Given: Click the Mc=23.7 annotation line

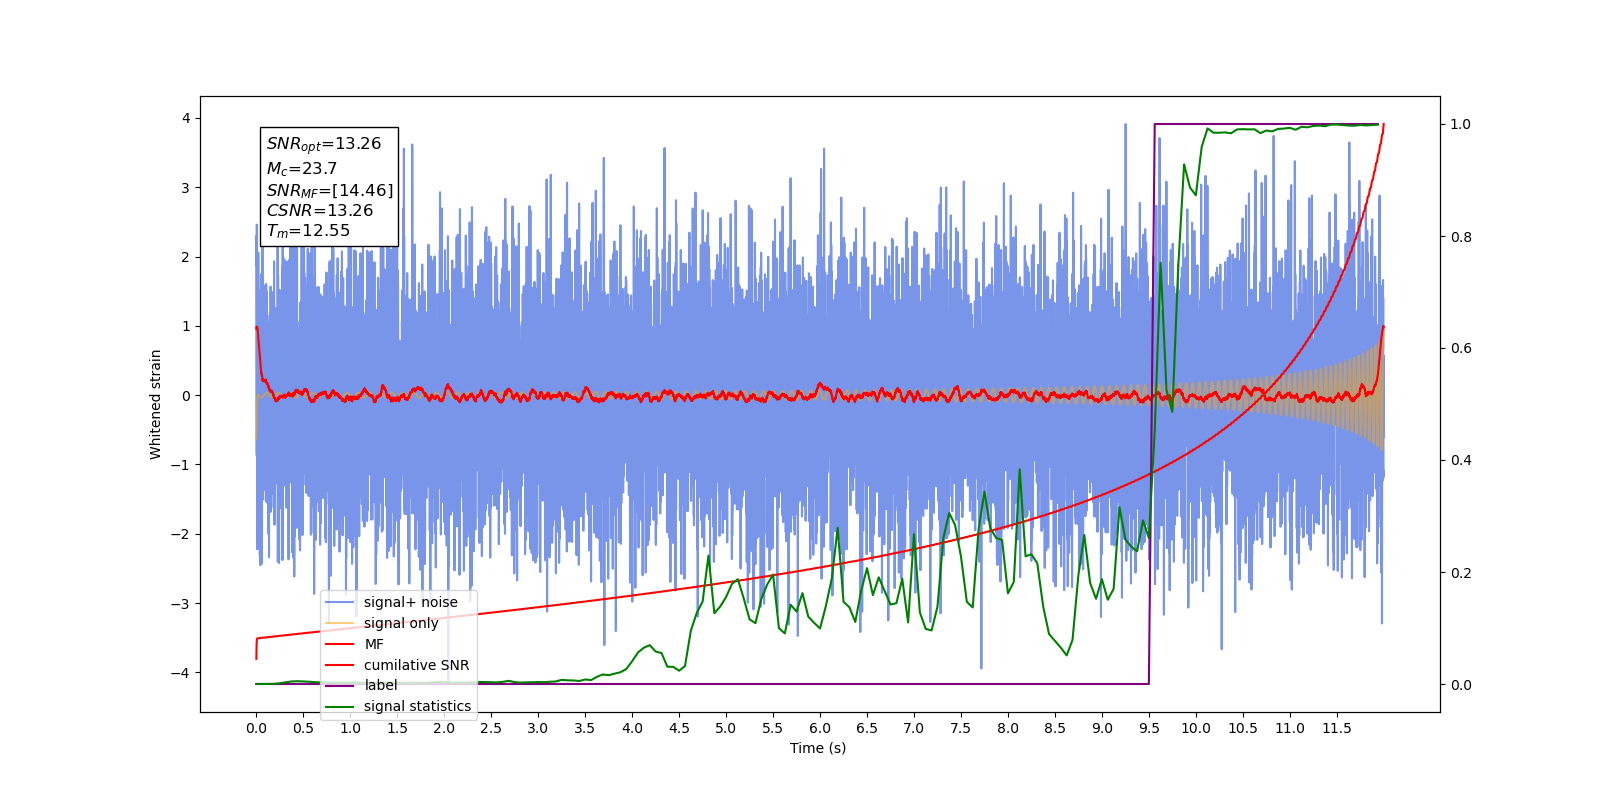Looking at the screenshot, I should click(302, 169).
